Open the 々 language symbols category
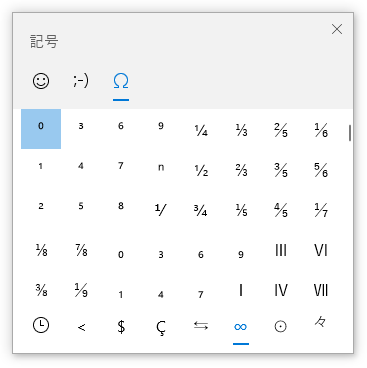The height and width of the screenshot is (368, 367). coord(321,323)
